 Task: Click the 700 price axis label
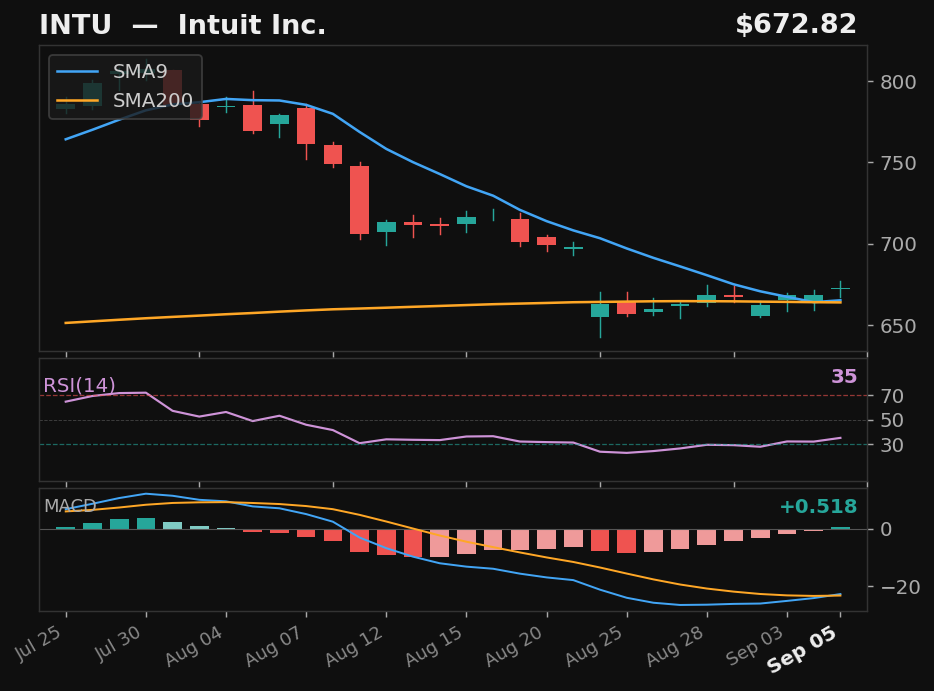click(898, 244)
